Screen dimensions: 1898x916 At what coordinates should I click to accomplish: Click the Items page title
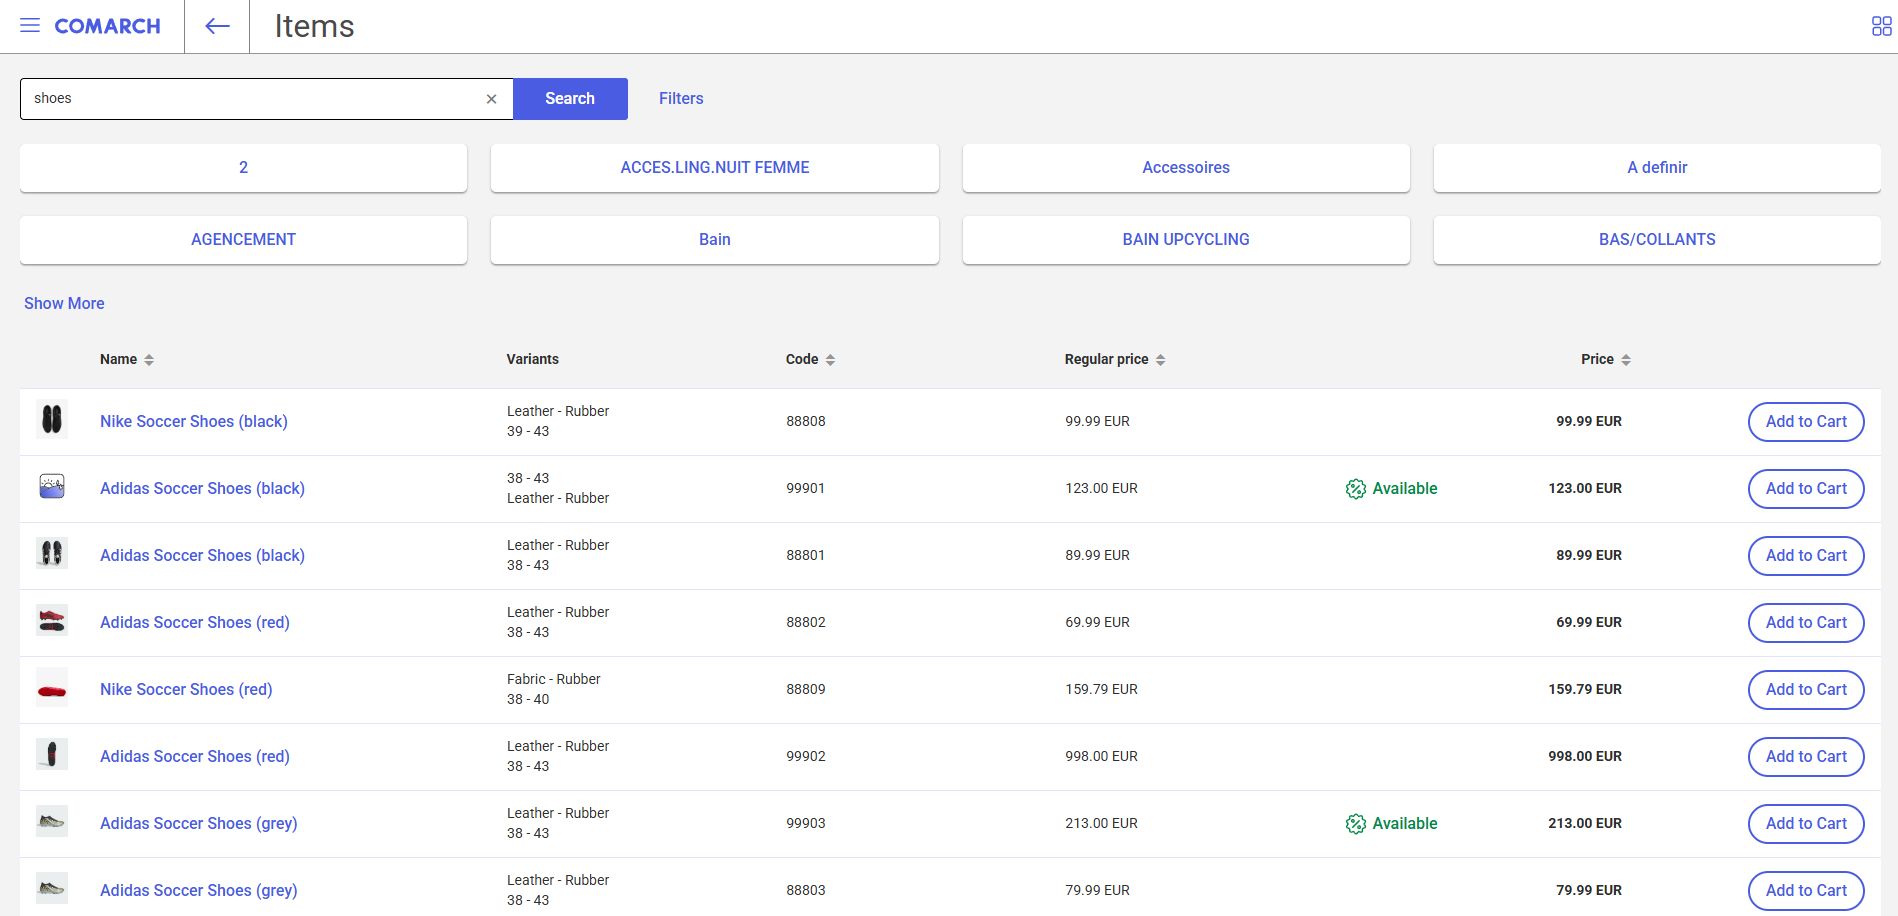point(314,26)
